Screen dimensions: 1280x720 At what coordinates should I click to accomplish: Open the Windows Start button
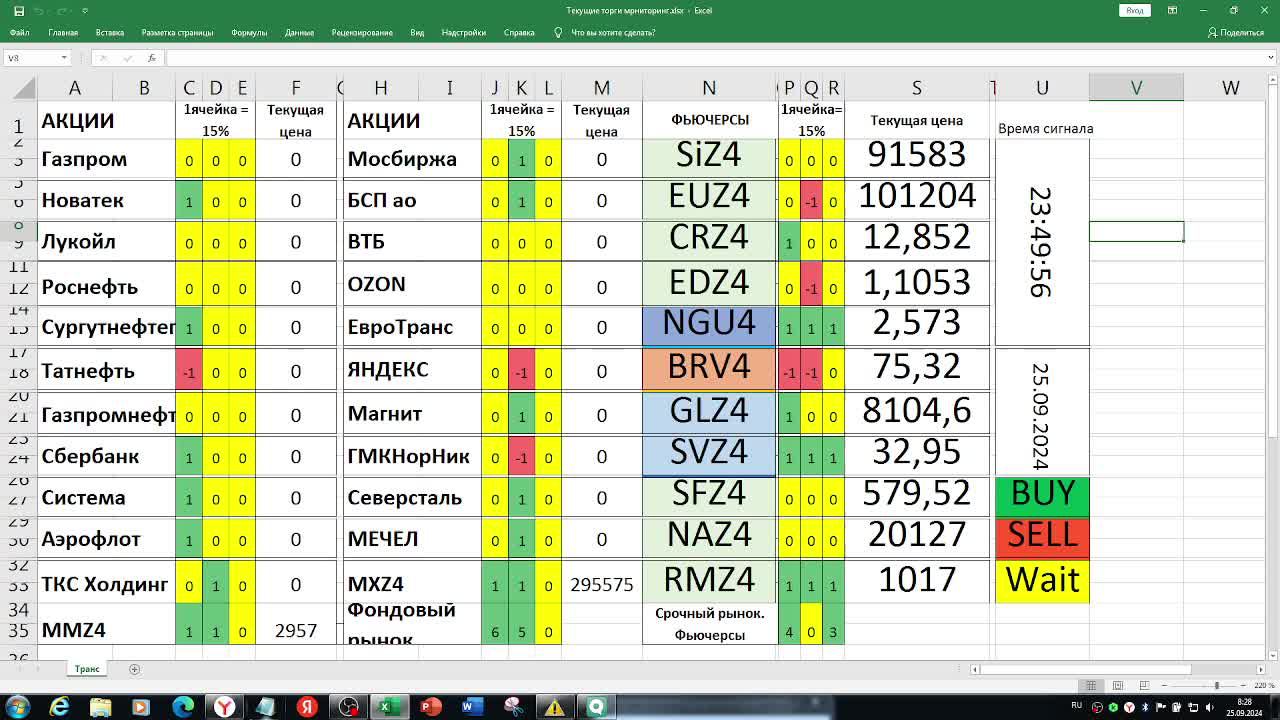coord(19,707)
